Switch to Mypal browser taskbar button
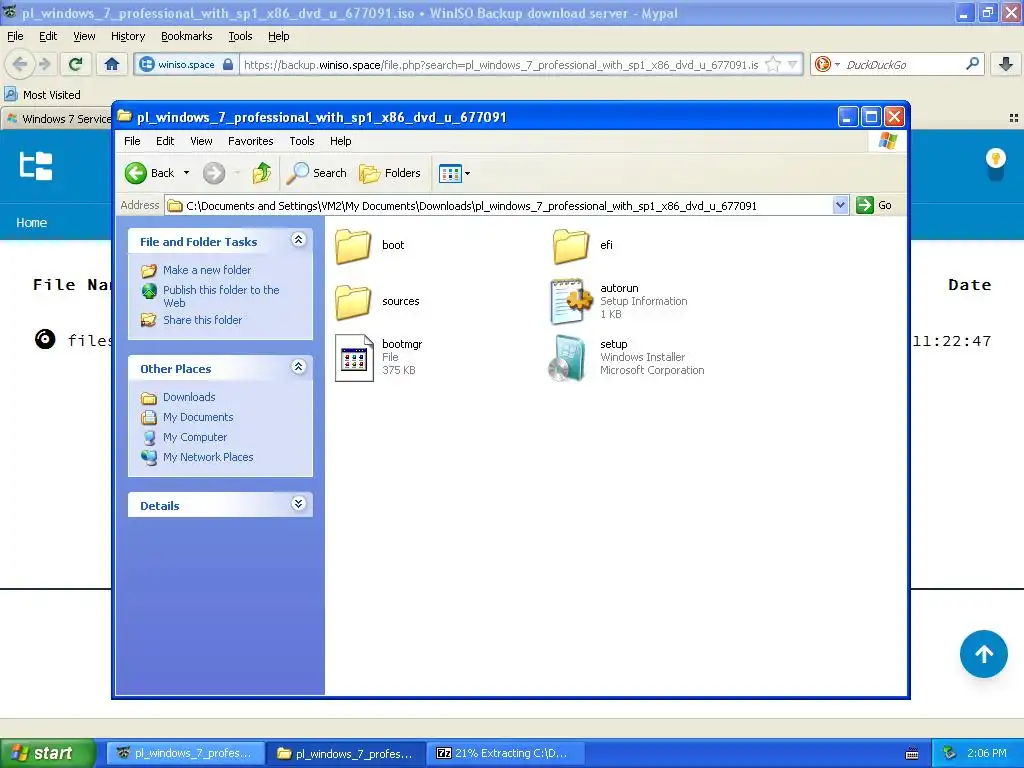 point(185,753)
